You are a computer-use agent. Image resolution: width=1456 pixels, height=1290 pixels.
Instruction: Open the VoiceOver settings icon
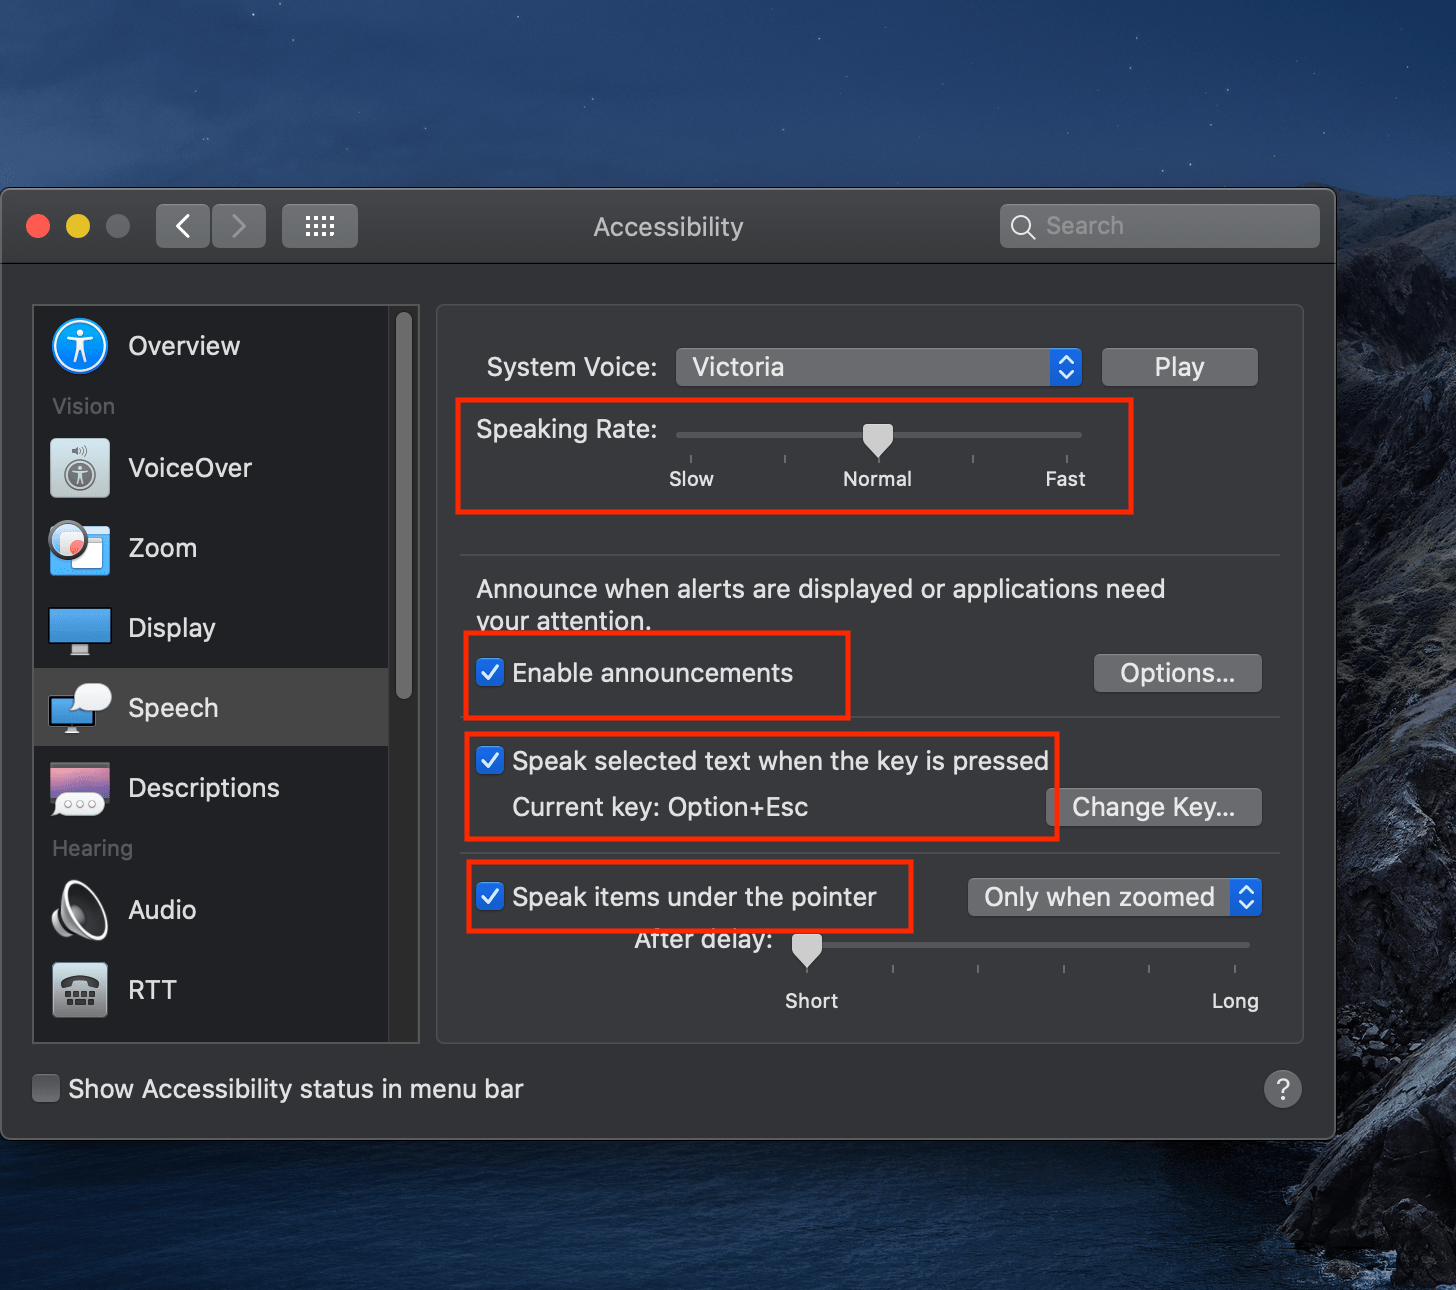tap(79, 467)
